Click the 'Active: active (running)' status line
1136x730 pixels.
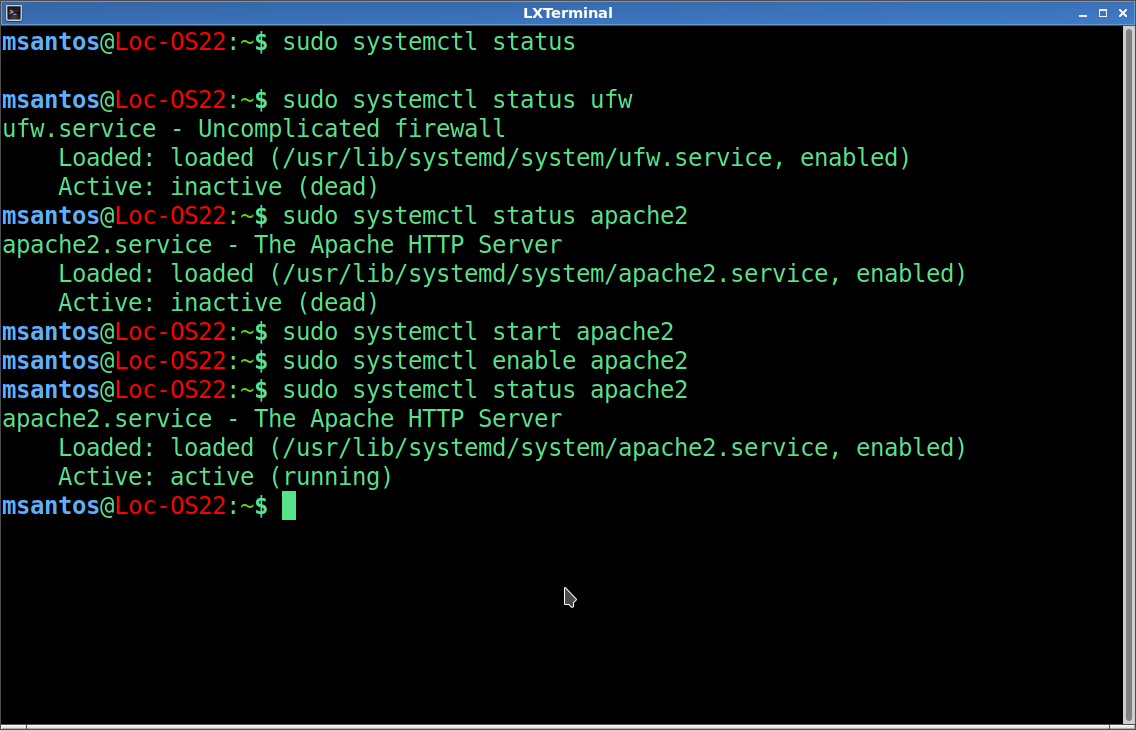point(225,477)
